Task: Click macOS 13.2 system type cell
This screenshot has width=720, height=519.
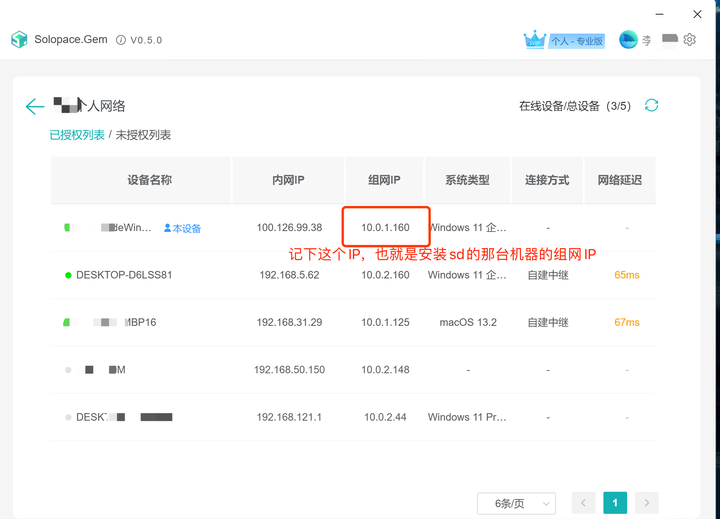Action: (468, 322)
